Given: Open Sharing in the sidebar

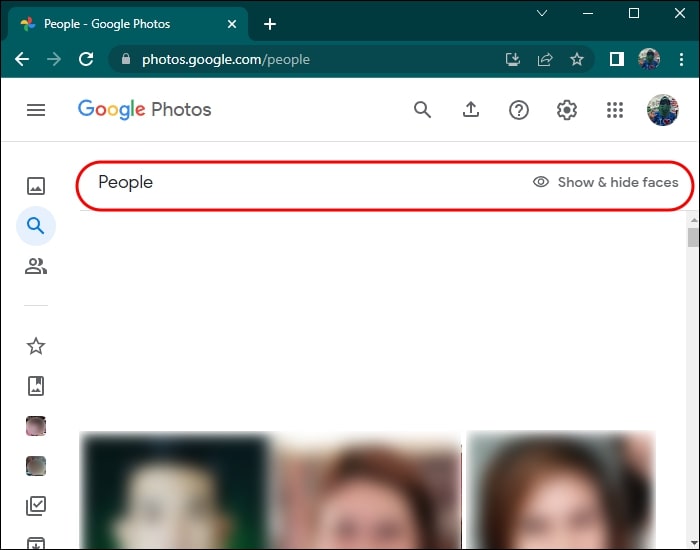Looking at the screenshot, I should [x=36, y=266].
